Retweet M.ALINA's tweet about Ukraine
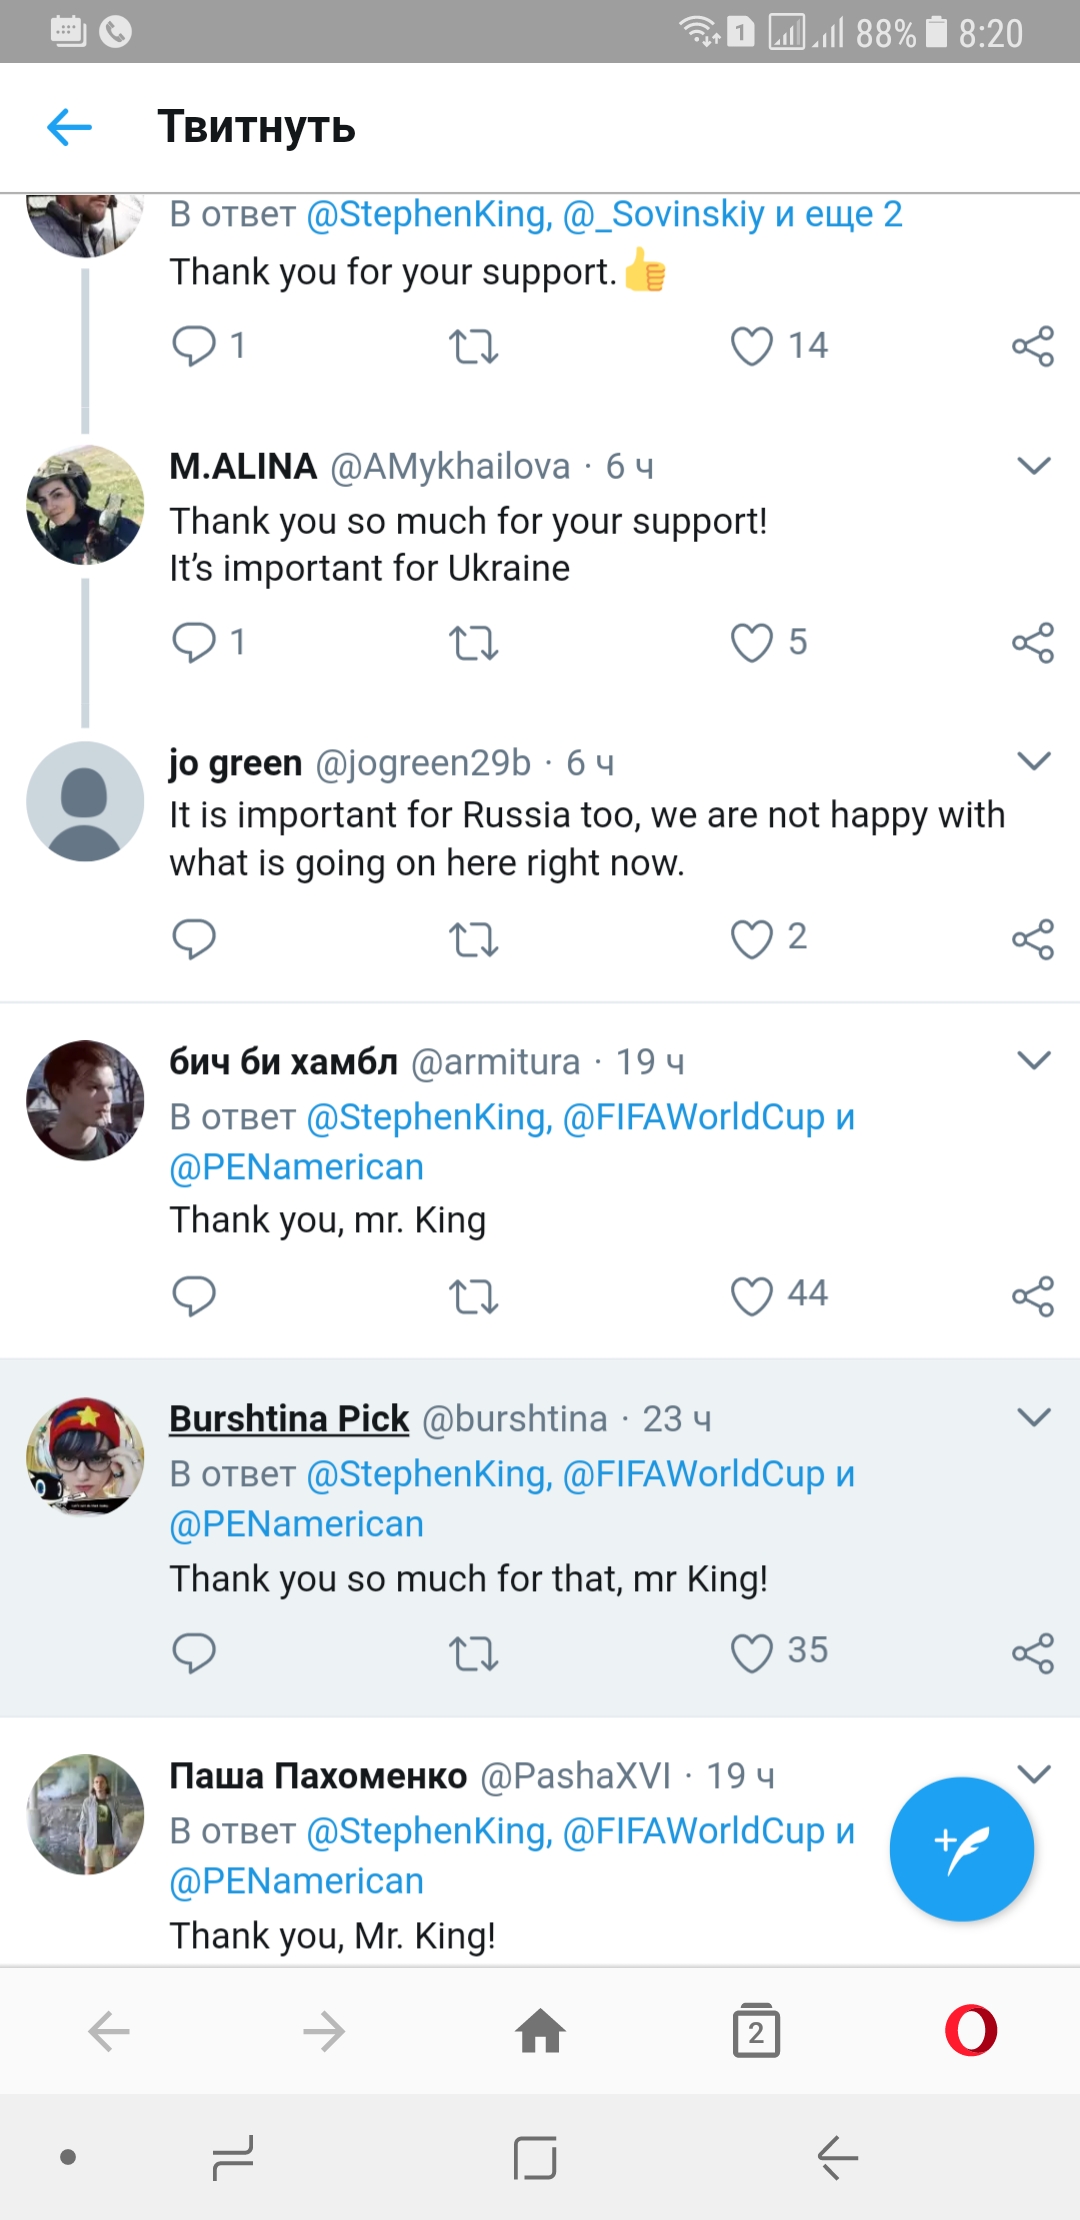The height and width of the screenshot is (2220, 1080). pos(473,643)
